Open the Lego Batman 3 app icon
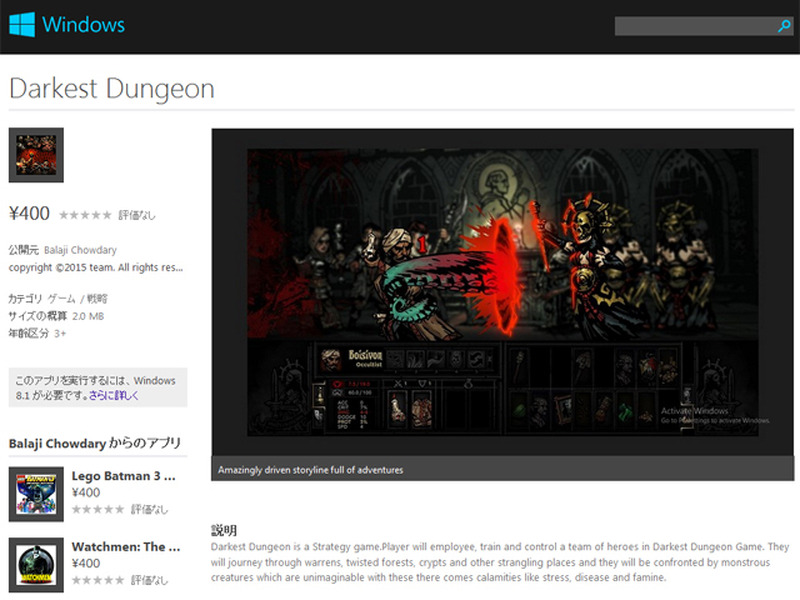The width and height of the screenshot is (800, 600). coord(36,493)
